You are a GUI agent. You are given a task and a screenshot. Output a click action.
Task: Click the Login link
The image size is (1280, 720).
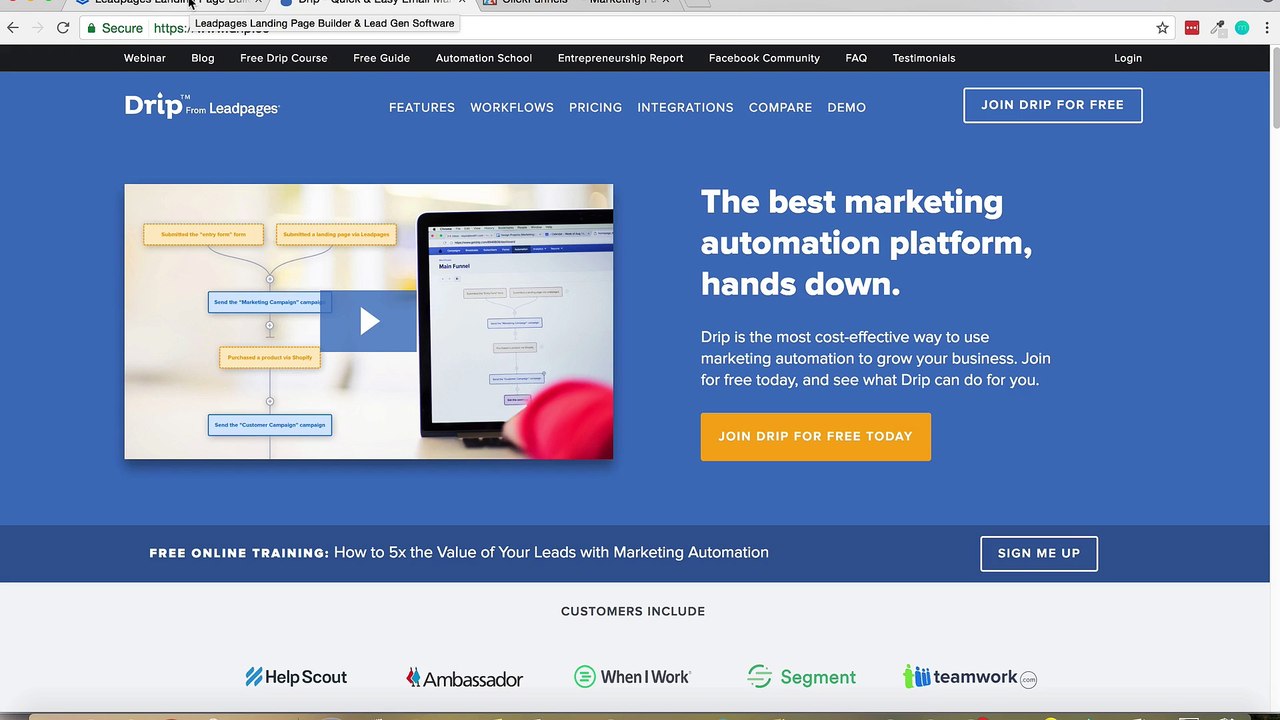1128,58
